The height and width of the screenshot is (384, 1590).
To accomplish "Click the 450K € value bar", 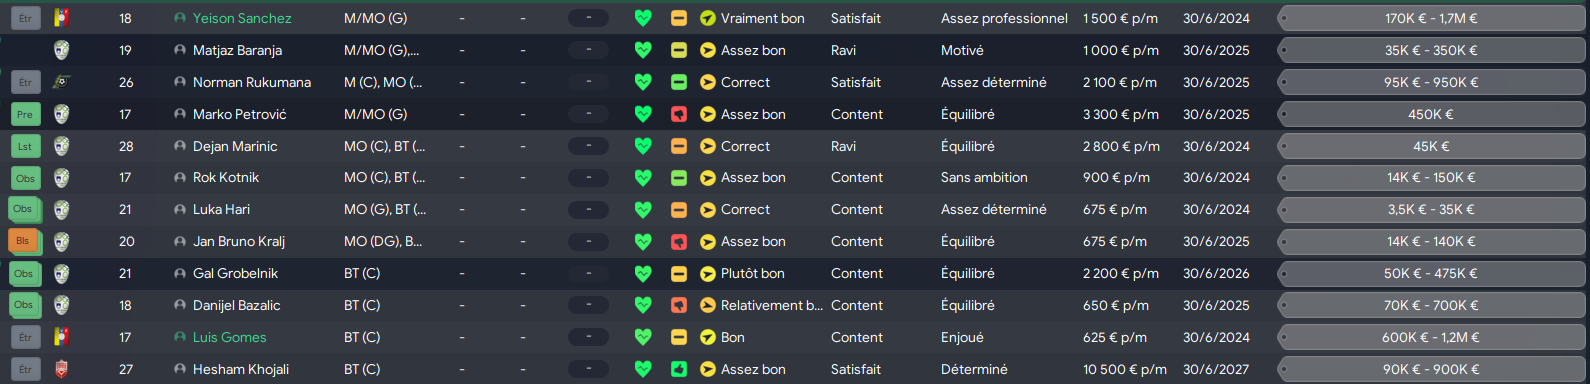I will 1431,114.
